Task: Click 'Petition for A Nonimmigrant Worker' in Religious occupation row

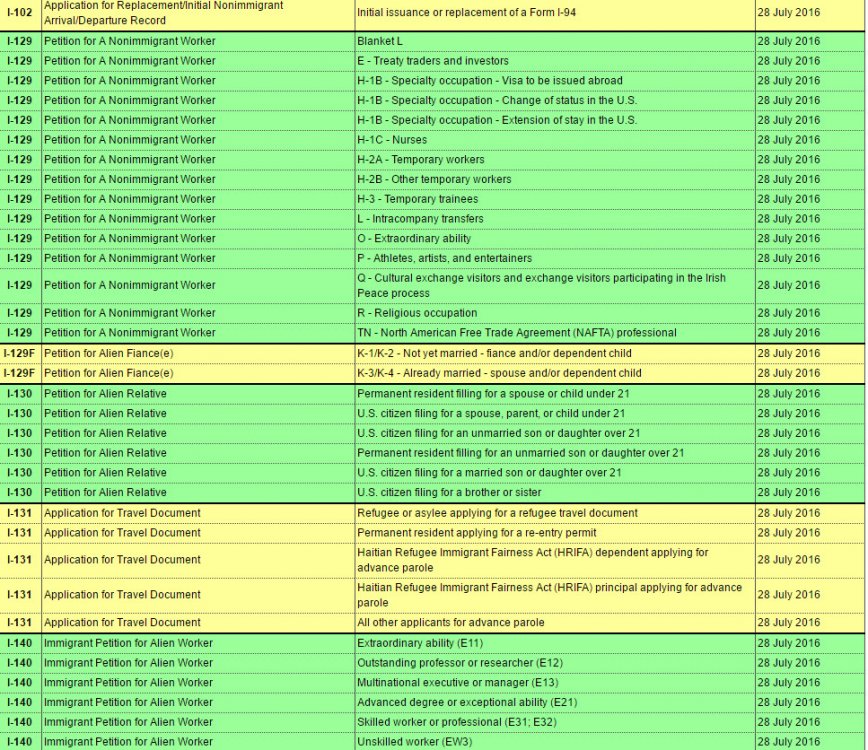Action: pos(198,313)
